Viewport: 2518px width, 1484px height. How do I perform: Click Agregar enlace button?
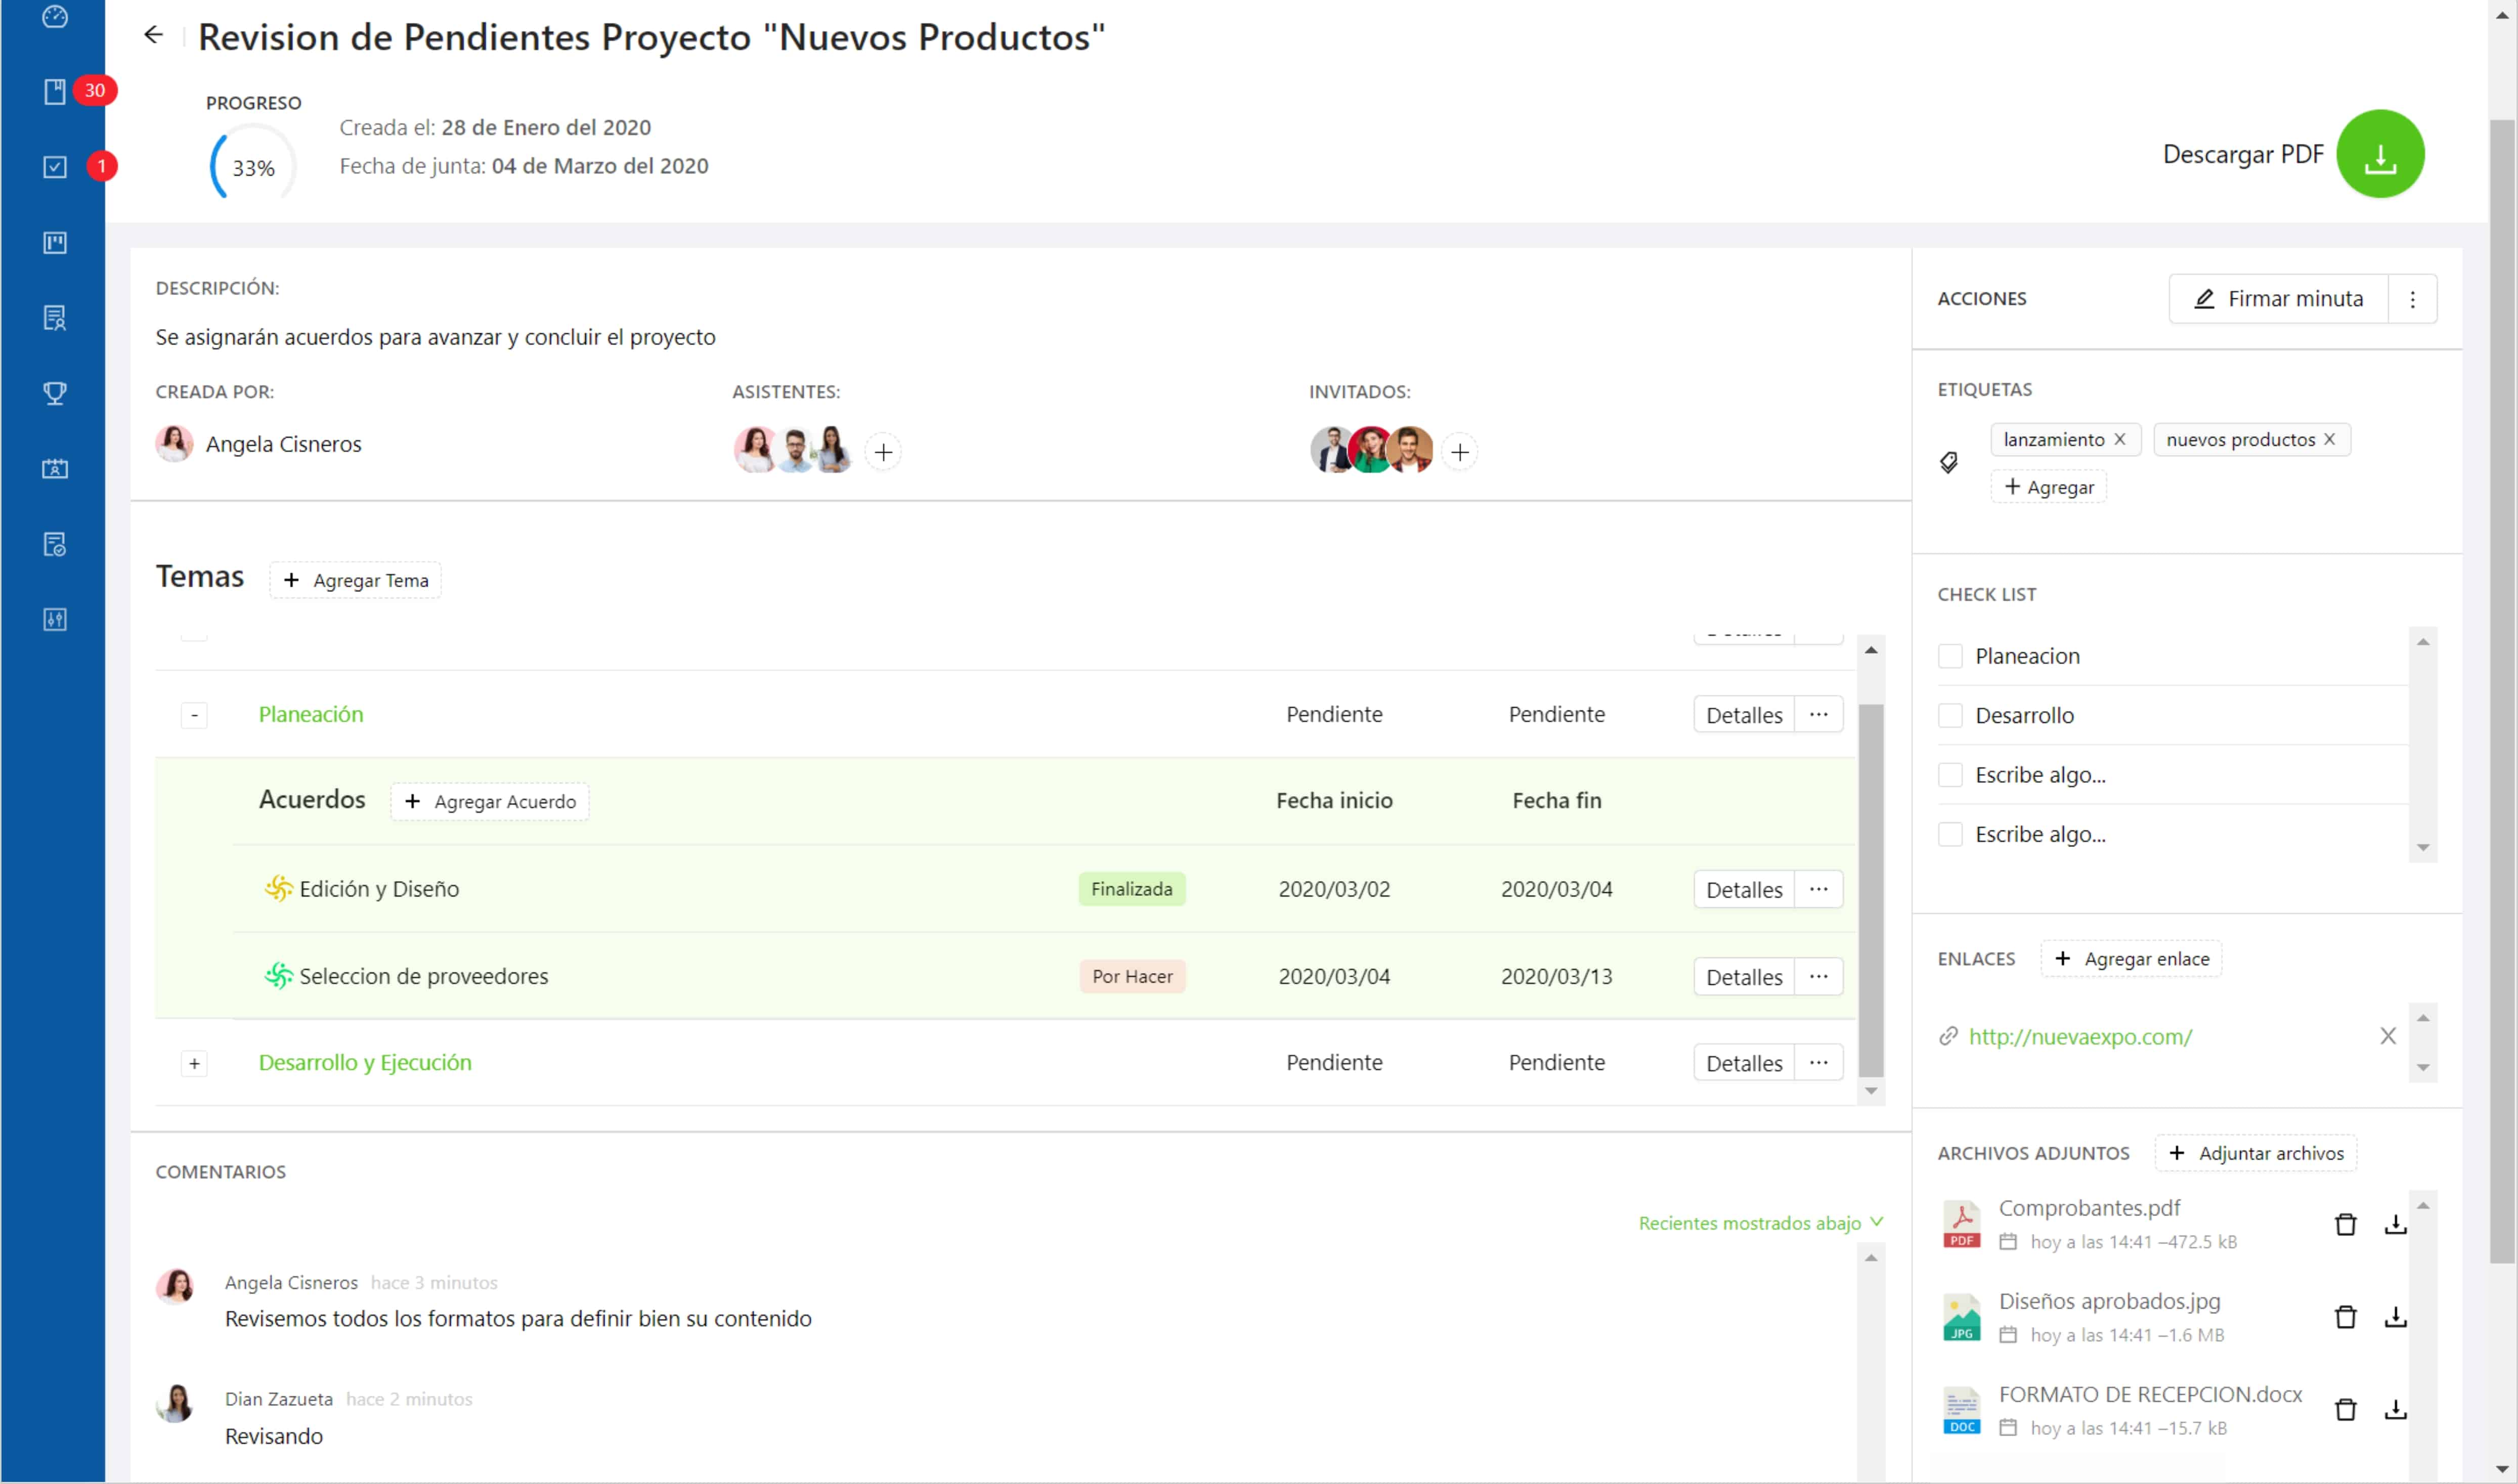tap(2130, 958)
